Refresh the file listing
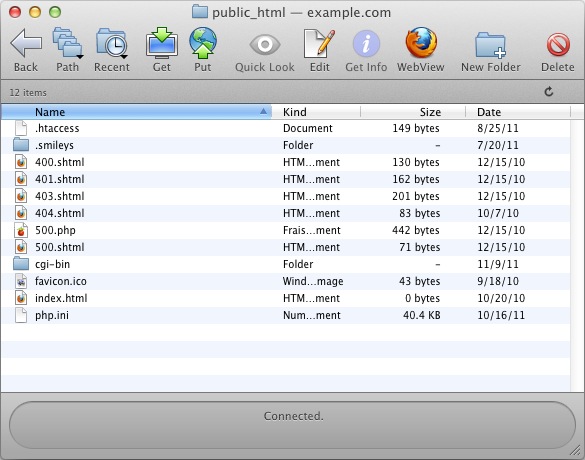This screenshot has width=585, height=460. [548, 92]
